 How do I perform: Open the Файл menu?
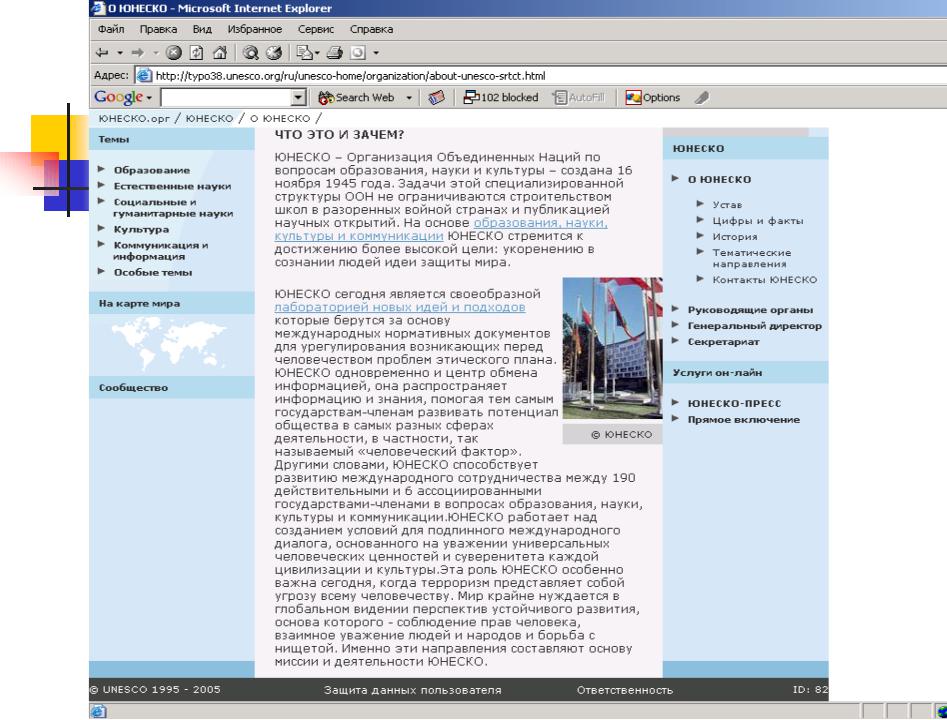pyautogui.click(x=111, y=29)
